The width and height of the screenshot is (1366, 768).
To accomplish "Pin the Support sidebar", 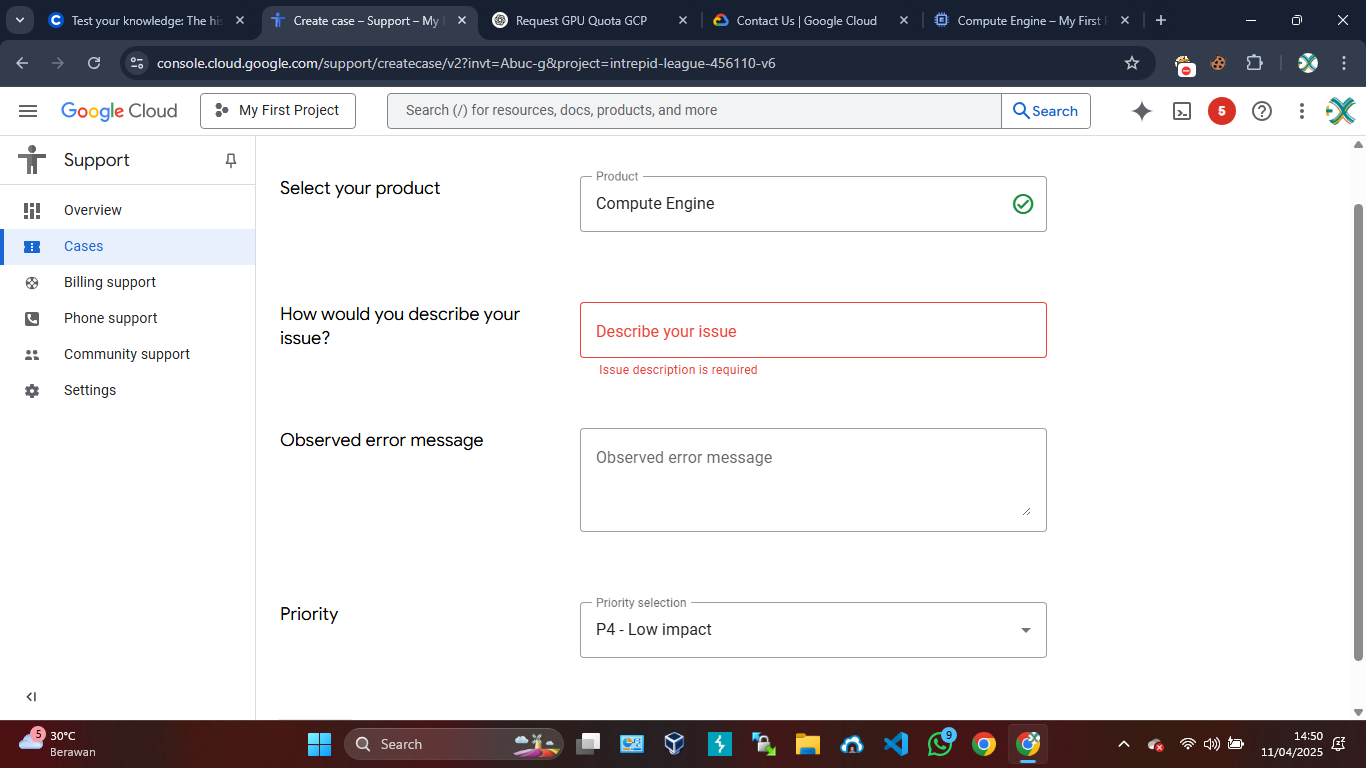I will click(231, 160).
